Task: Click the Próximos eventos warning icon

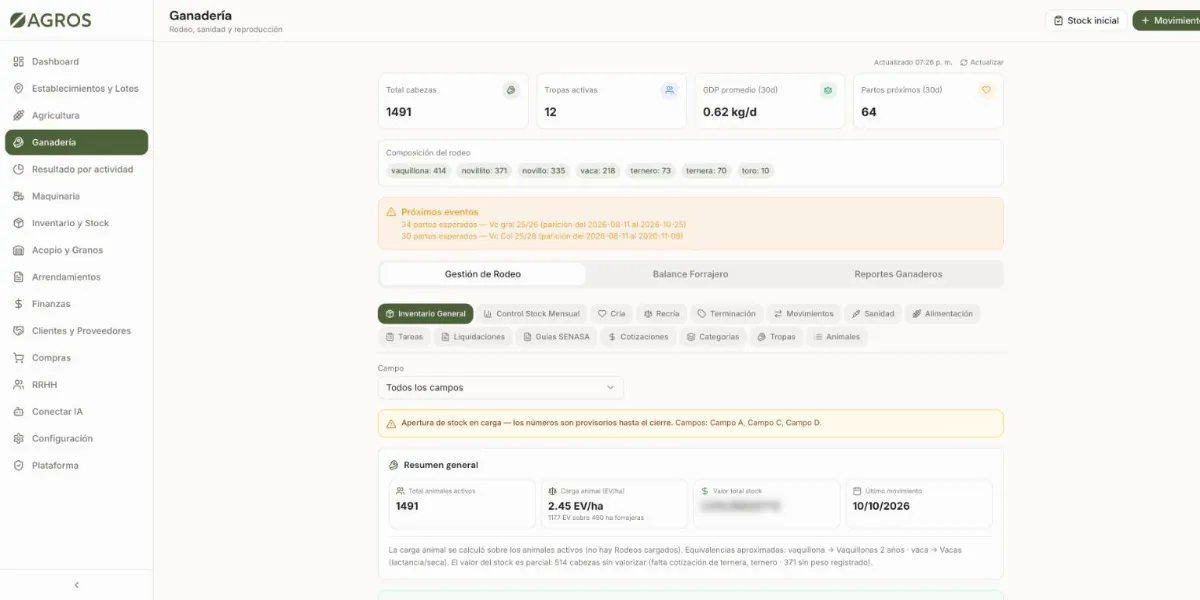Action: tap(391, 212)
